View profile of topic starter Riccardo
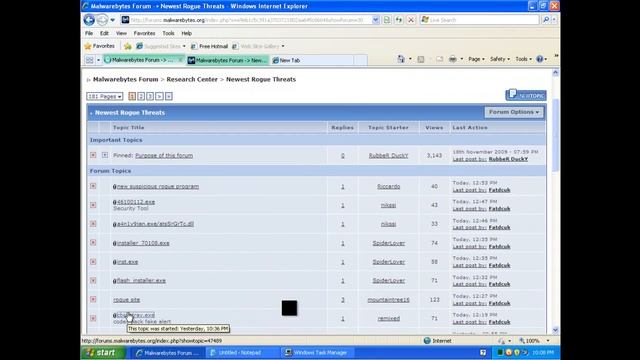 coord(389,187)
